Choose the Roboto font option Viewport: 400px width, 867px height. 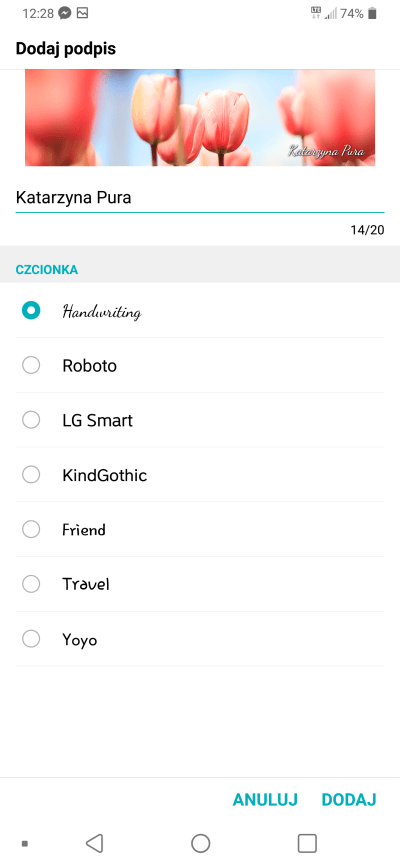200,365
